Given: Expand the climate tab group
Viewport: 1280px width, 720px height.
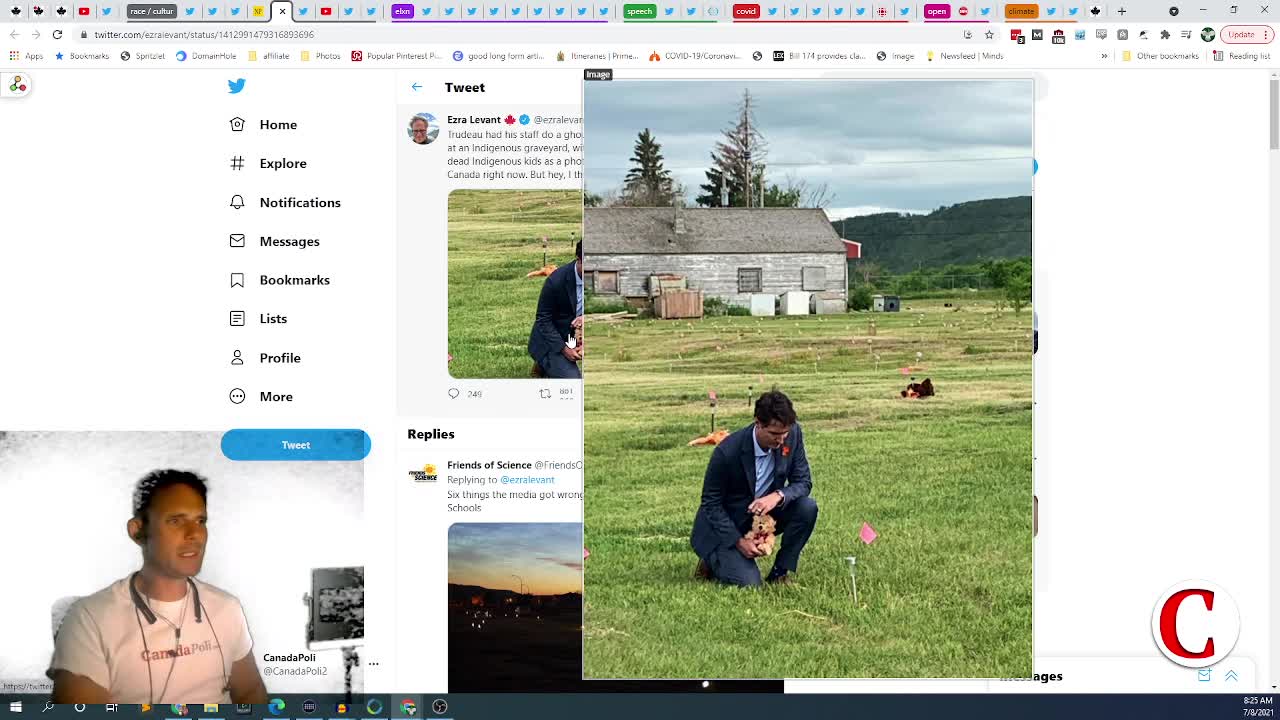Looking at the screenshot, I should [x=1021, y=11].
